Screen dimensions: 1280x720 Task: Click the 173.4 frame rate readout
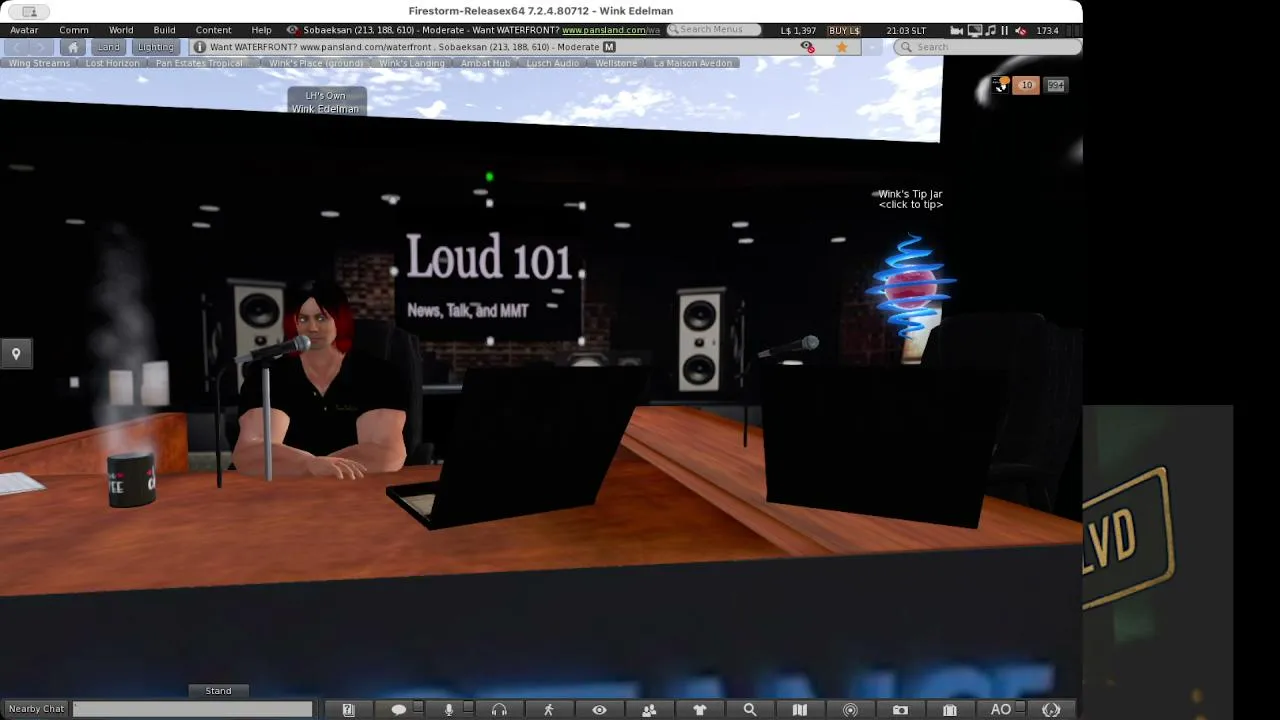click(x=1047, y=31)
